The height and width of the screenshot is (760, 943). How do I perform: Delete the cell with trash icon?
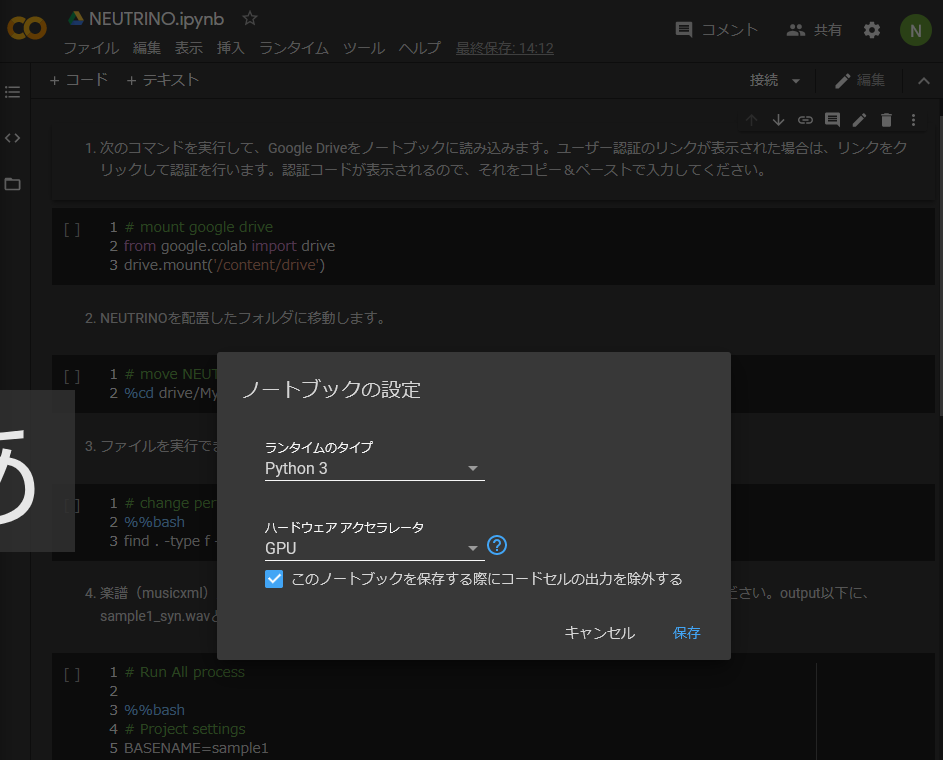point(886,120)
